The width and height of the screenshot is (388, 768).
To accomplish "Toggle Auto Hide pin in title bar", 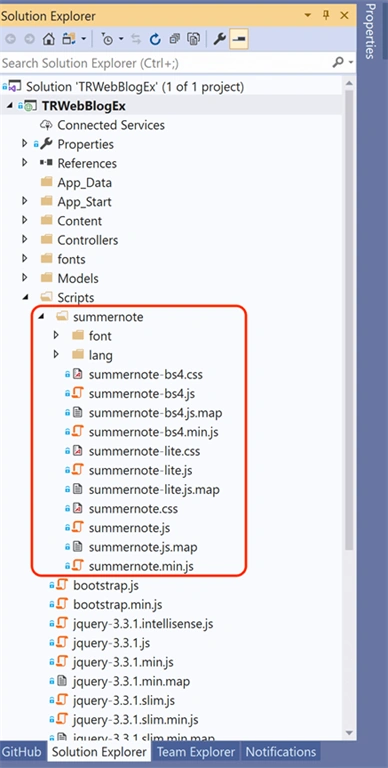I will (x=326, y=16).
